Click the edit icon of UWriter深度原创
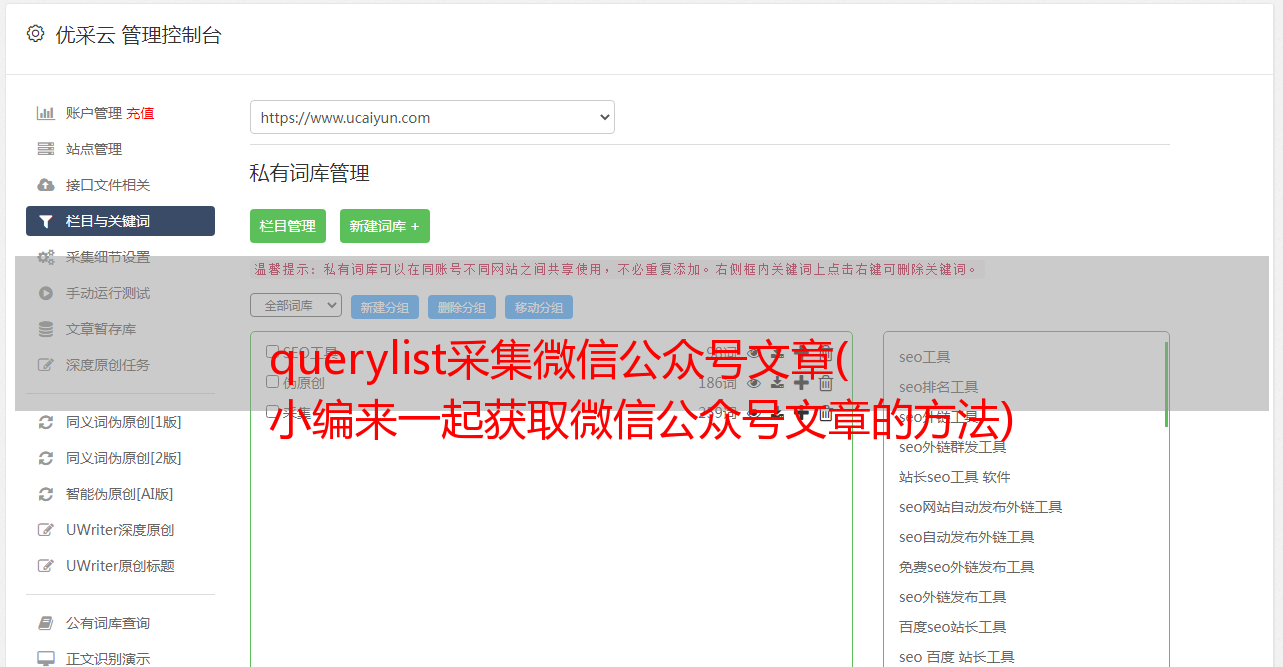1283x667 pixels. pos(46,530)
